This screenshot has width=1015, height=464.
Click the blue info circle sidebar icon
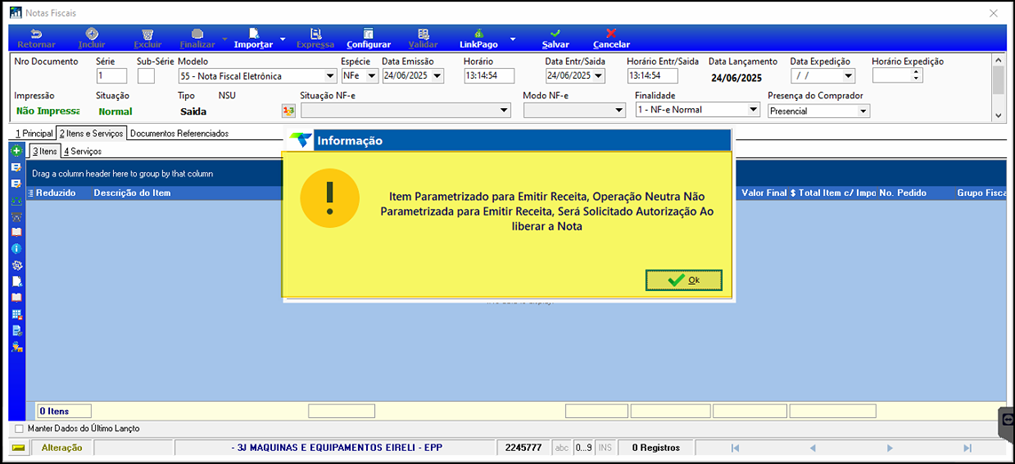[x=17, y=248]
